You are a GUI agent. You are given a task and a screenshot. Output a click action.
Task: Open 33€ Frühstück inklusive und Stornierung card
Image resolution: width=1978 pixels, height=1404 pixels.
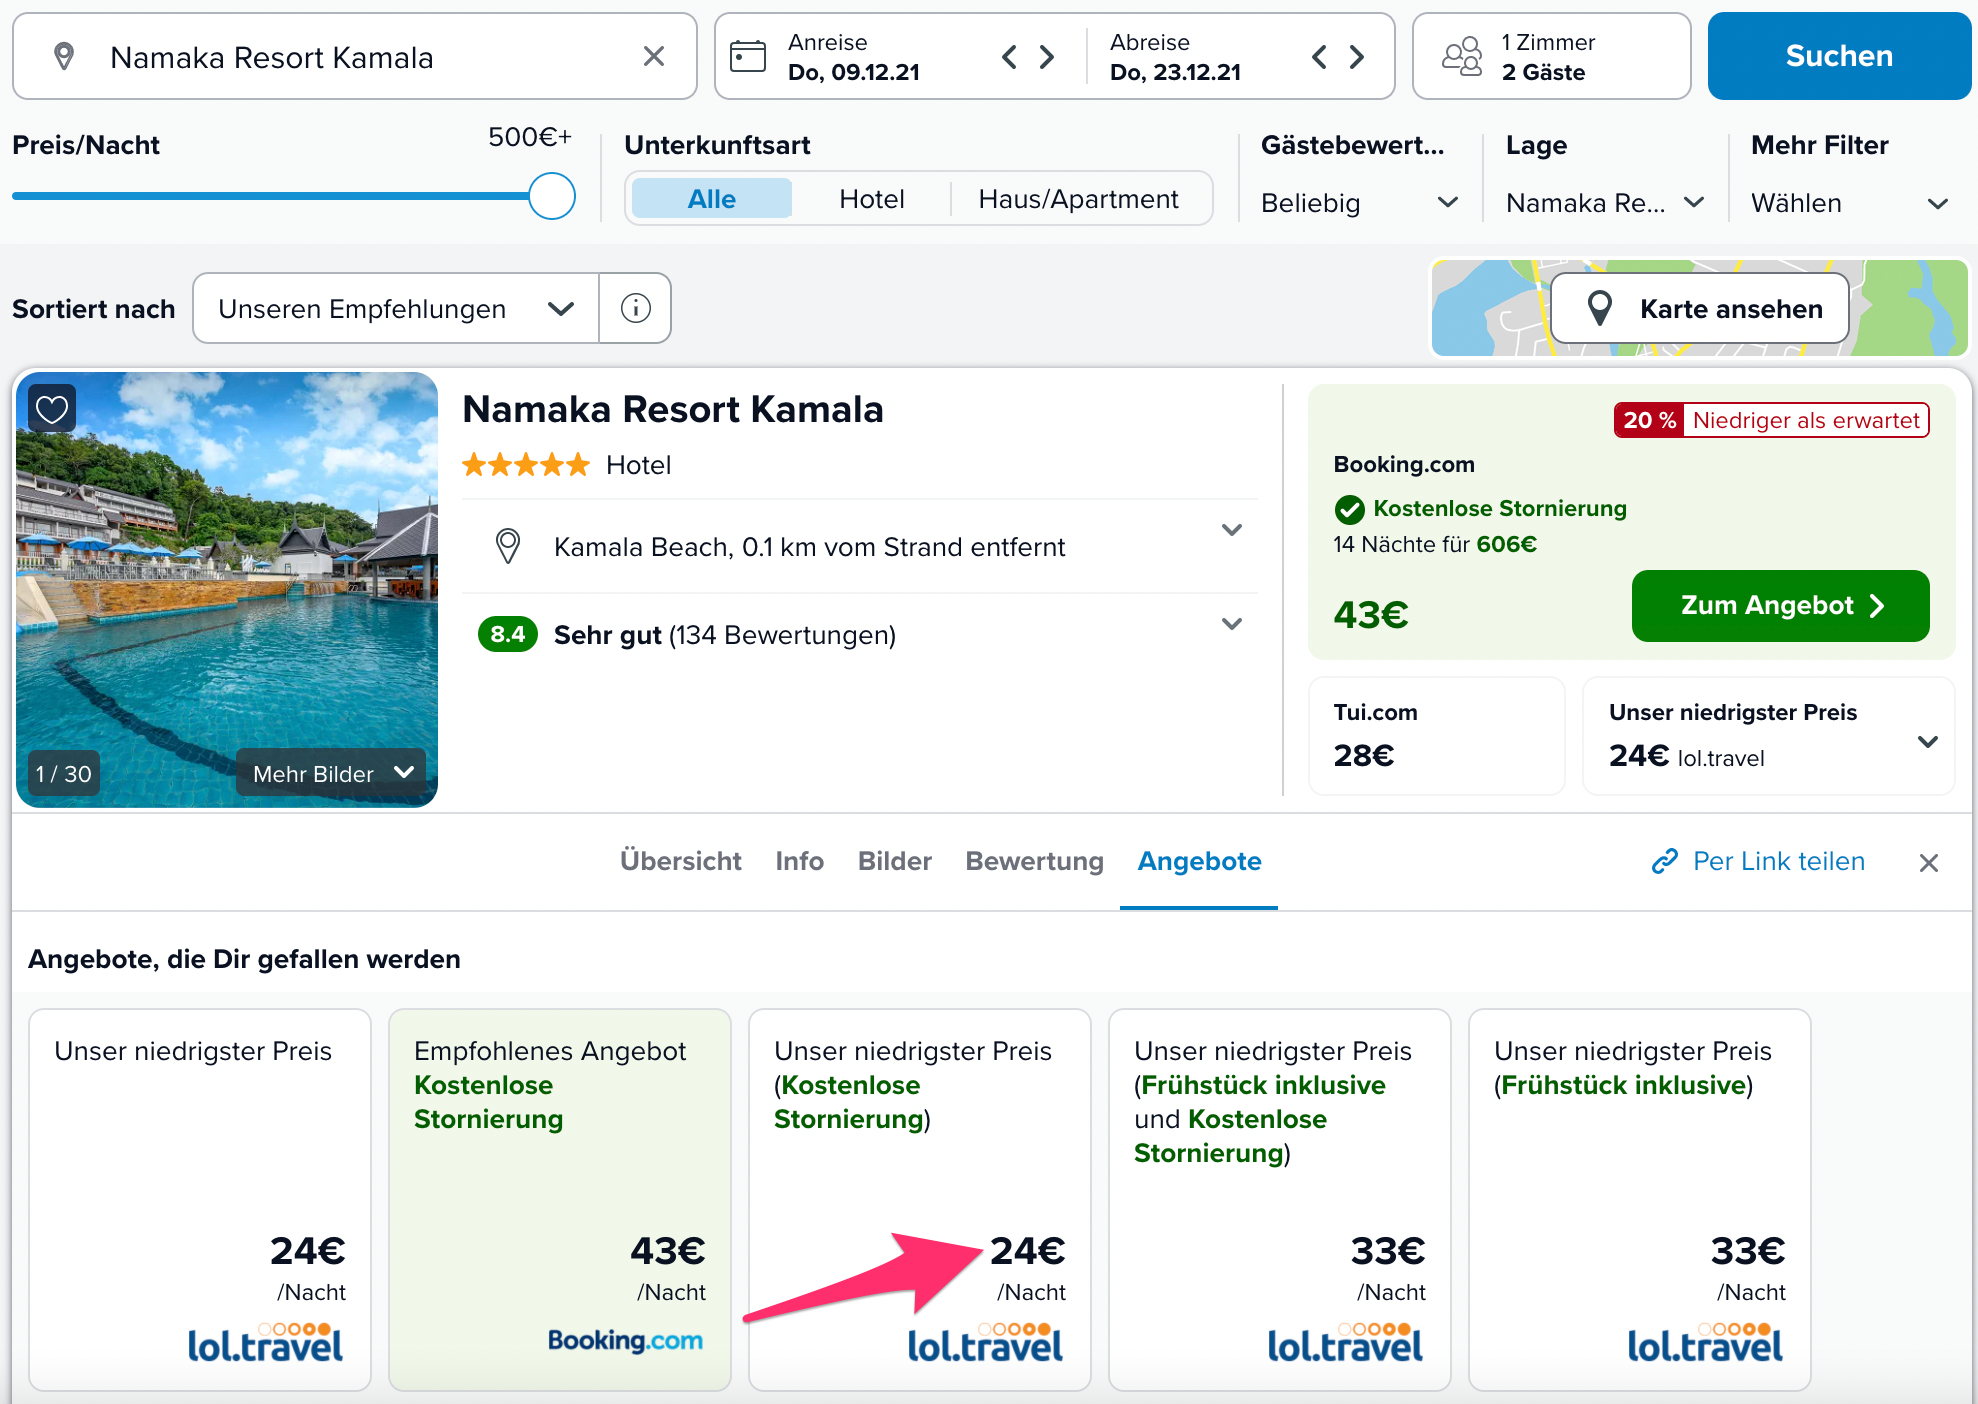[1280, 1199]
